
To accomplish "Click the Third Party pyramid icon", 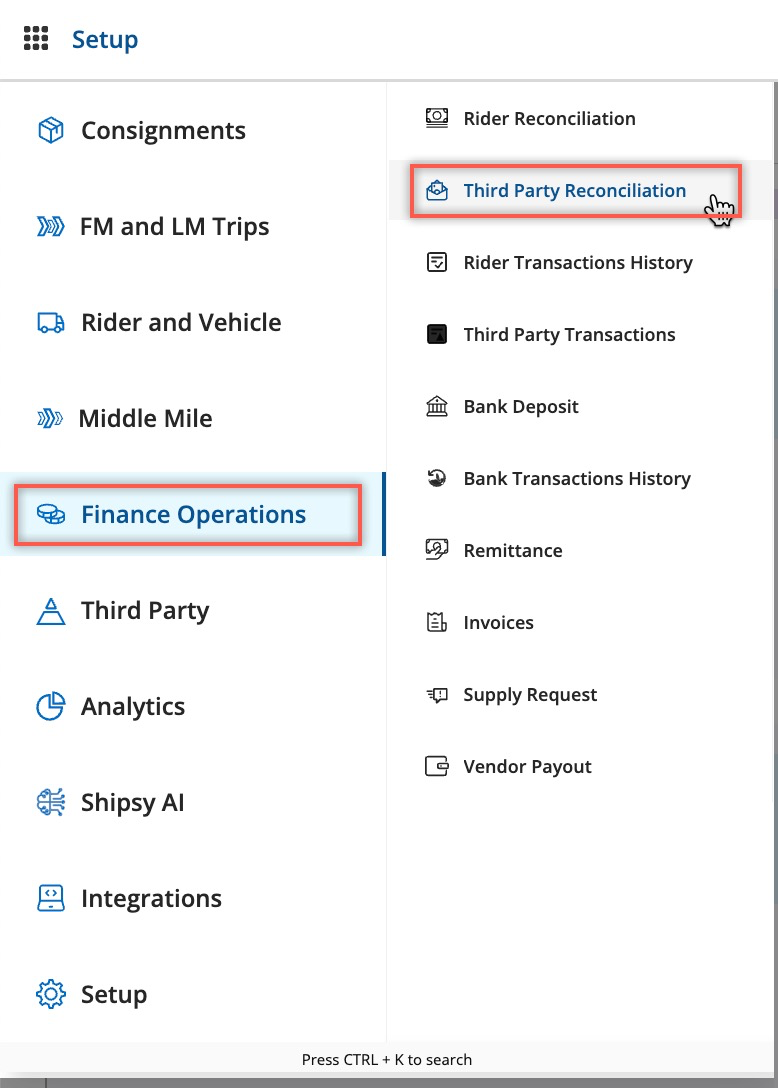I will 50,611.
